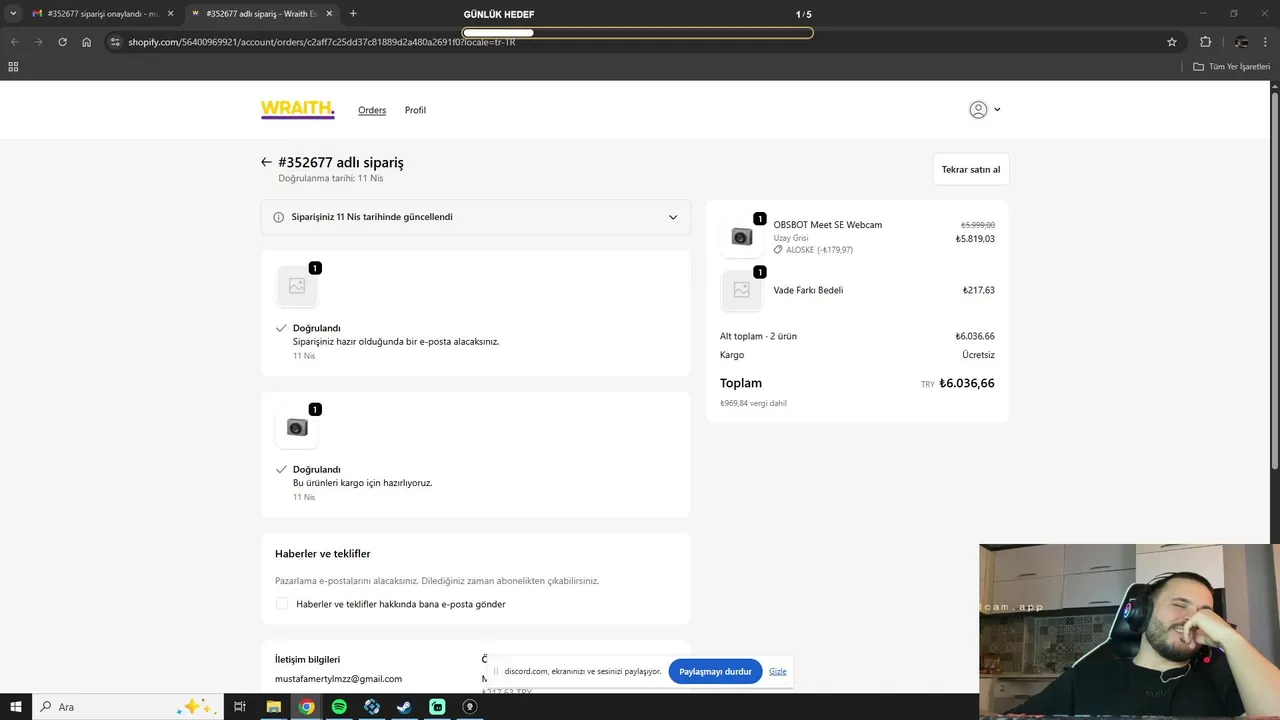Click the Gizle link in sharing bar
This screenshot has width=1280, height=720.
tap(778, 671)
